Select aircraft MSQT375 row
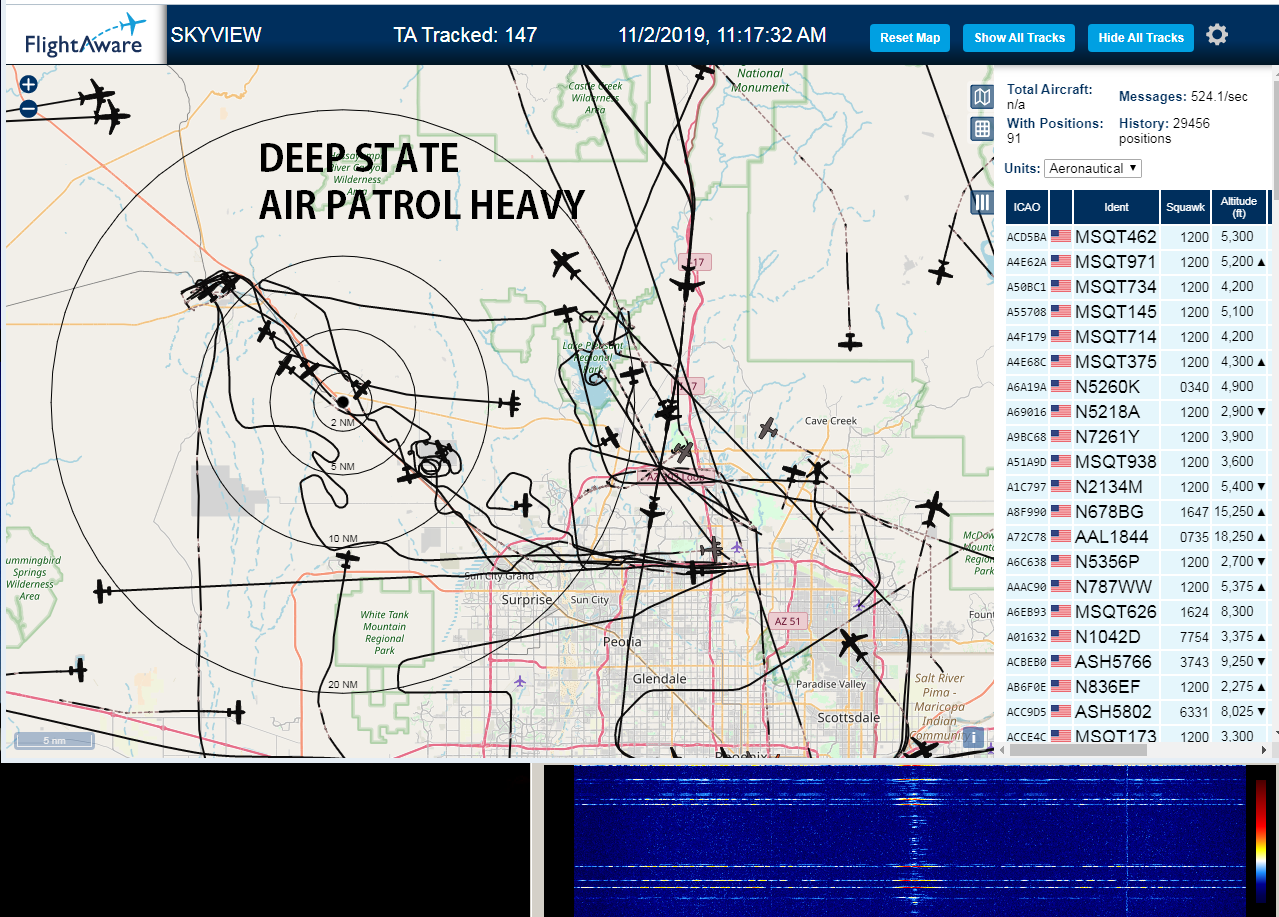Image resolution: width=1279 pixels, height=917 pixels. tap(1137, 362)
